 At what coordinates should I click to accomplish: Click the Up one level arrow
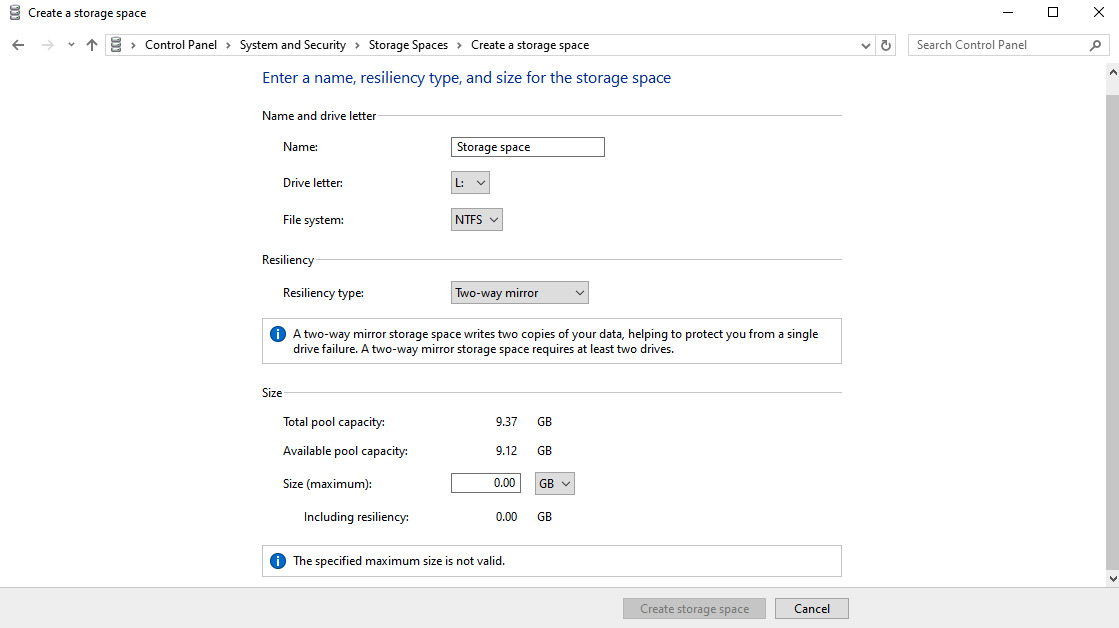[92, 45]
